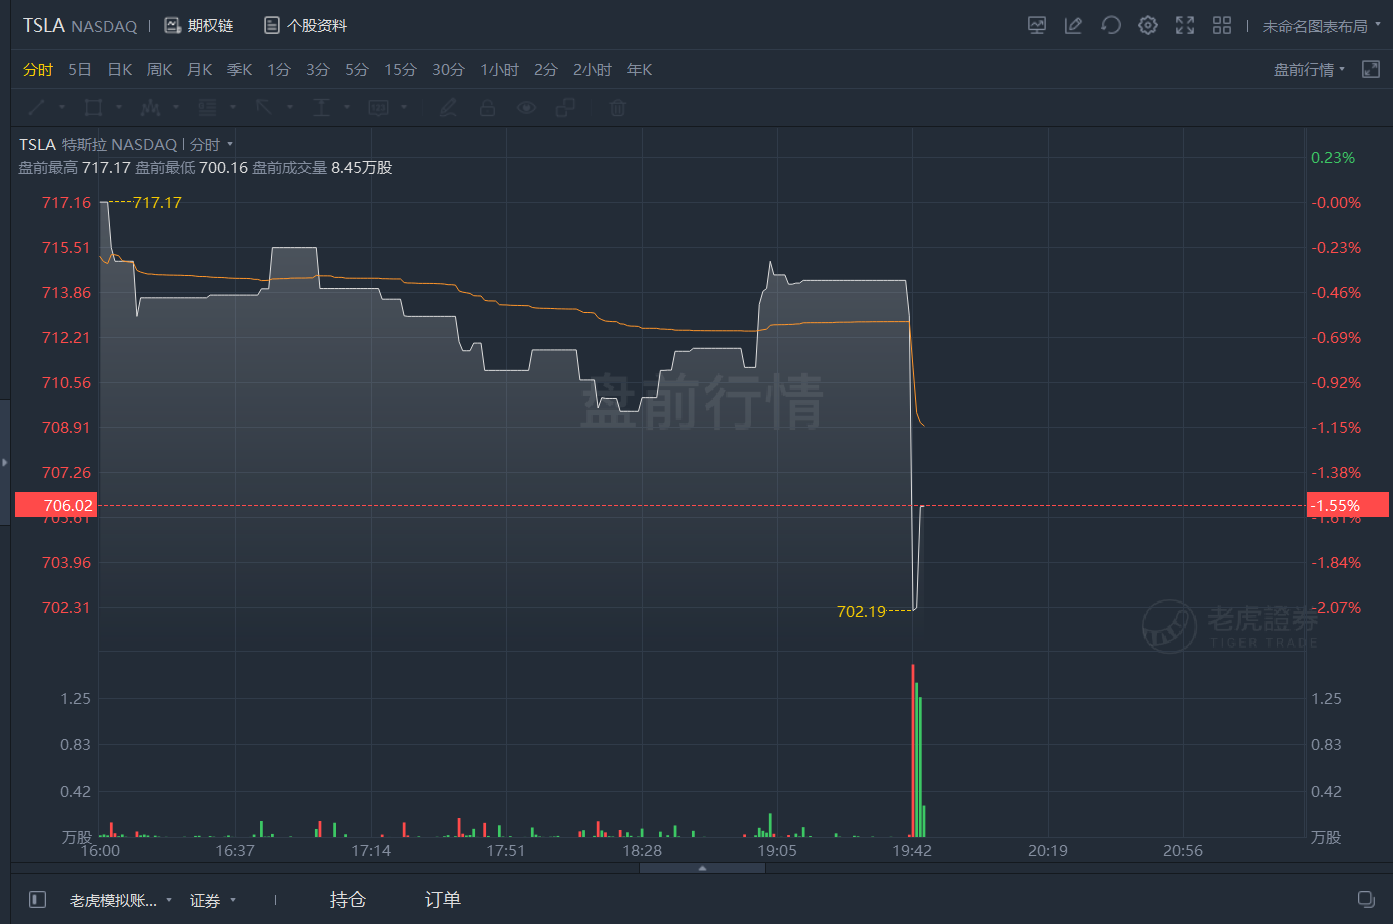
Task: Select the 5分 interval
Action: [357, 69]
